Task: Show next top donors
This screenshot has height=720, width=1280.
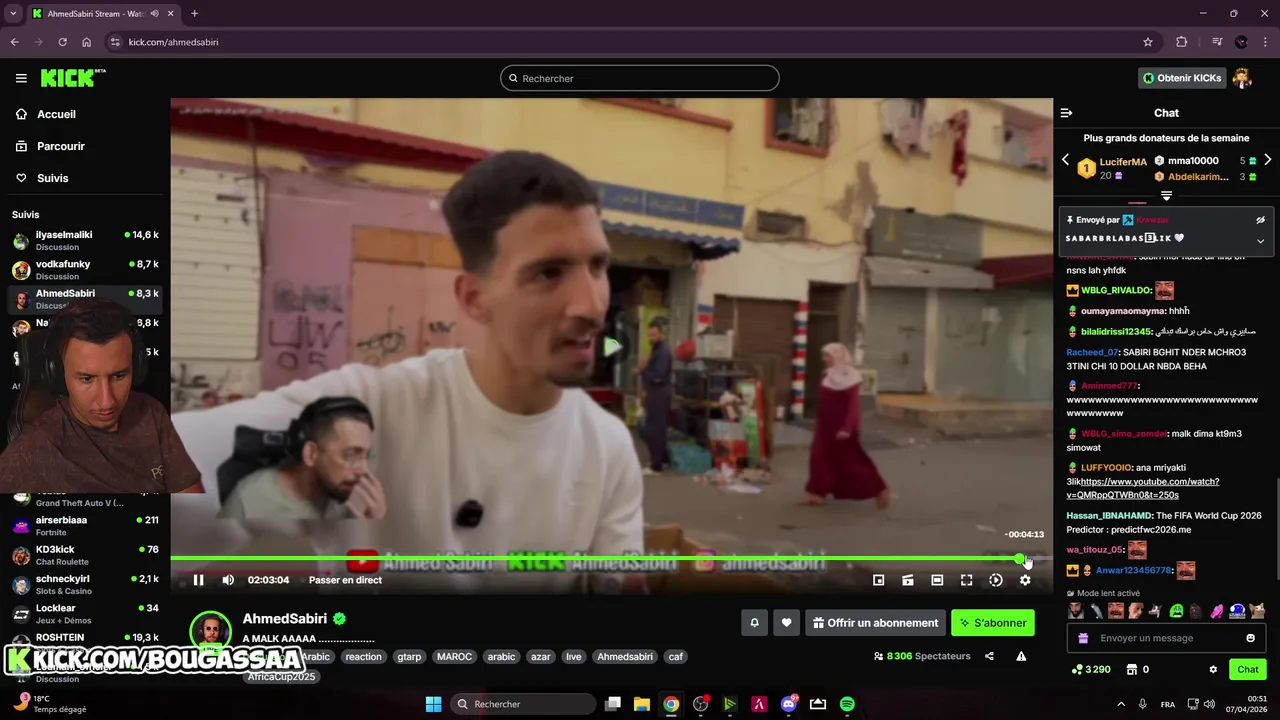Action: pyautogui.click(x=1267, y=160)
